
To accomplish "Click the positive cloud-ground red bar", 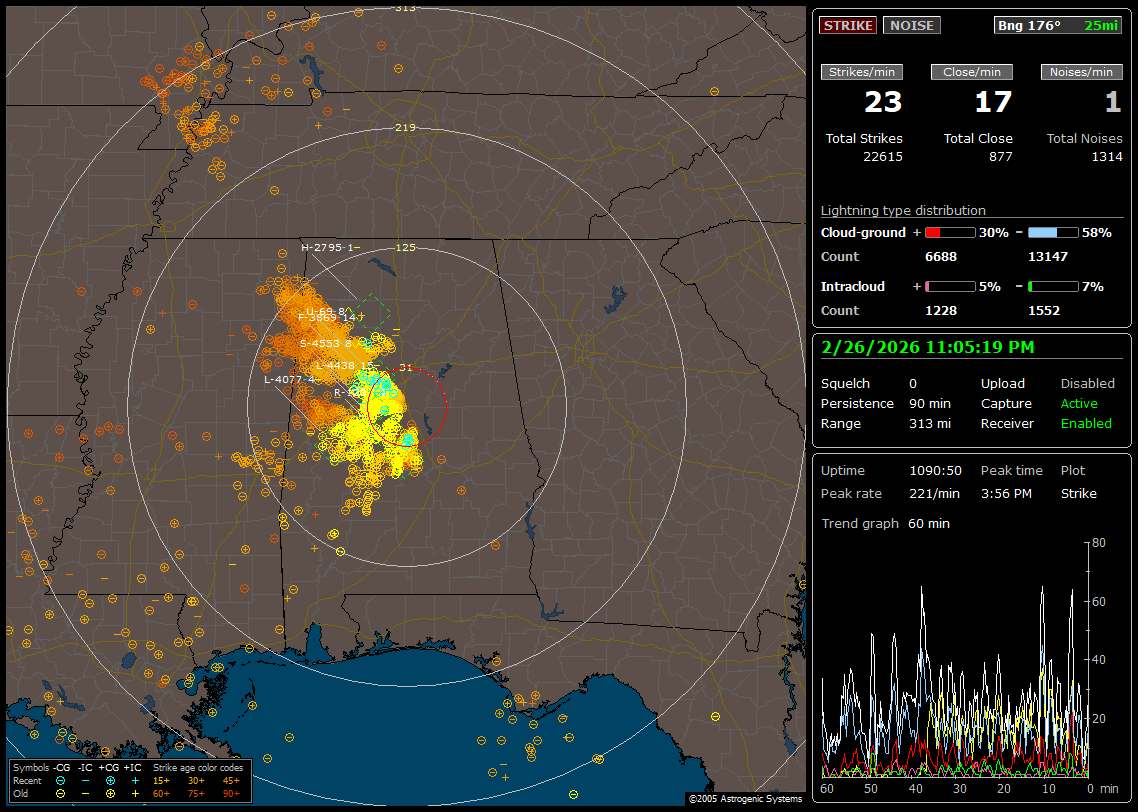I will tap(949, 232).
